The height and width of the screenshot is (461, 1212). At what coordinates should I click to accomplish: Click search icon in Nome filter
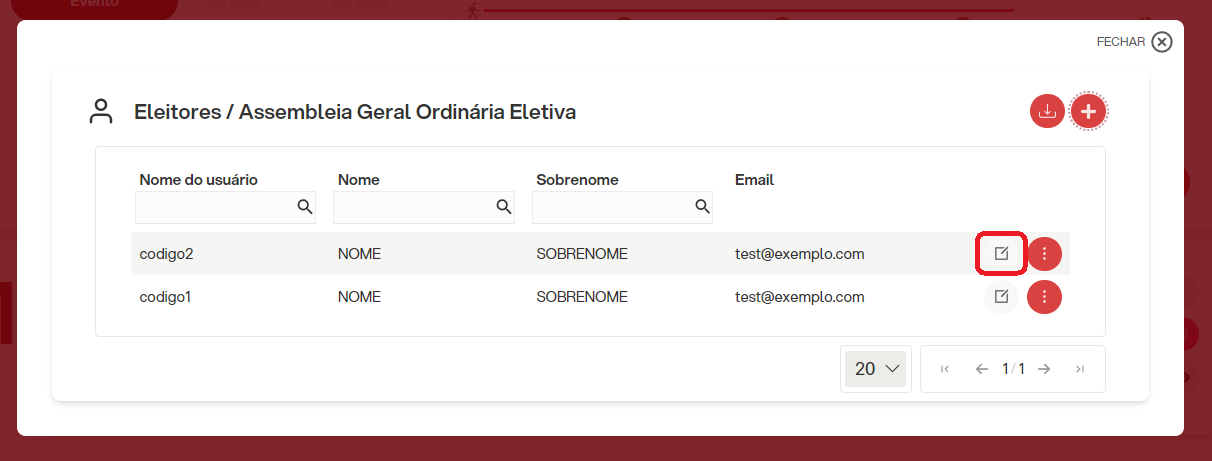(x=503, y=207)
